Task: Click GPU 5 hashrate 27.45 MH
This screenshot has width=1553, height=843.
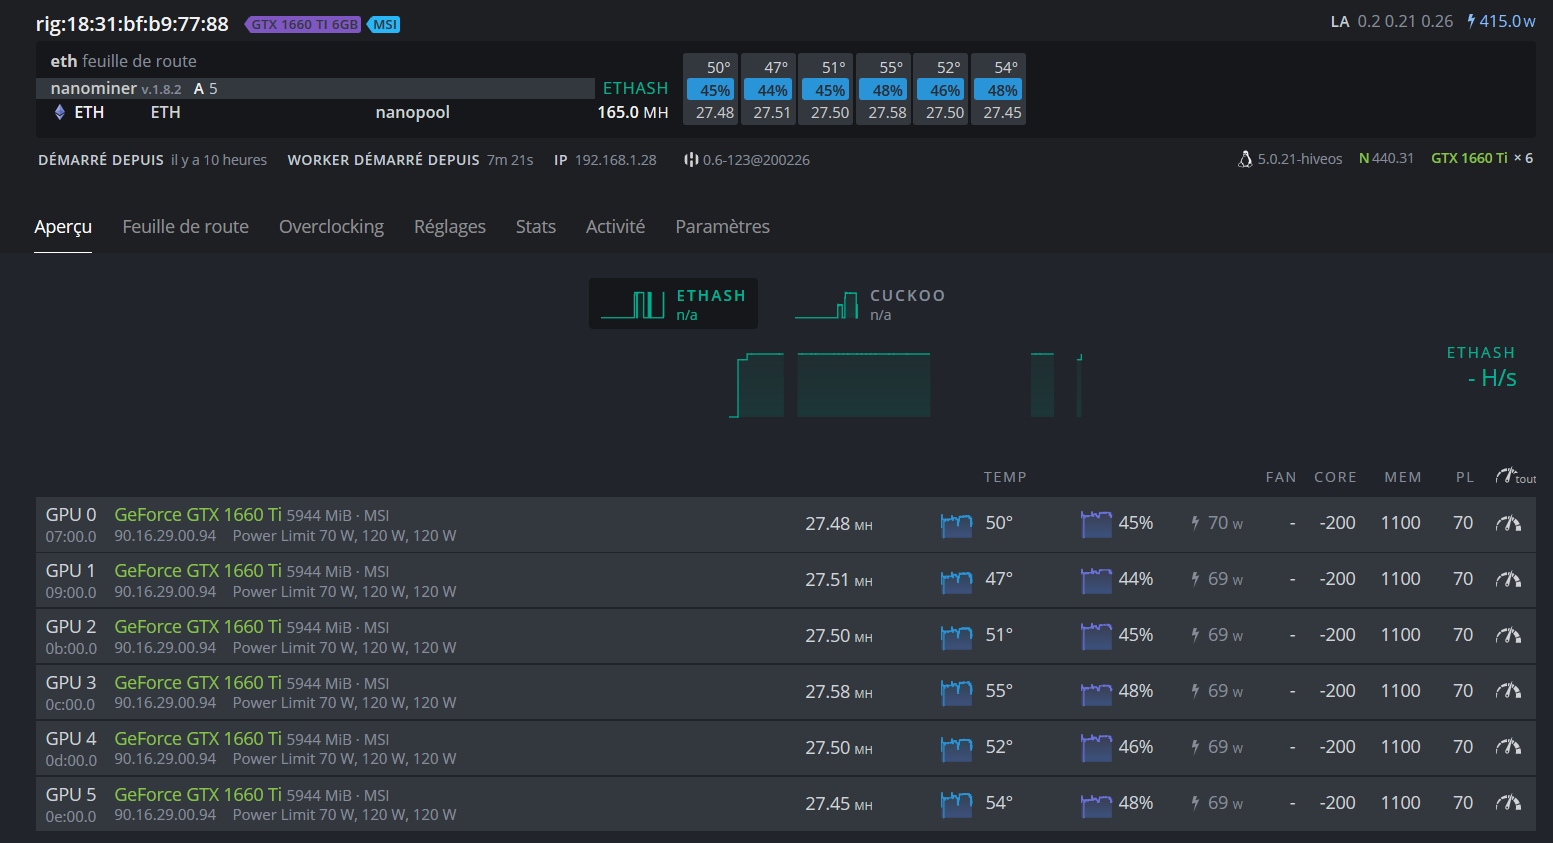Action: pyautogui.click(x=839, y=803)
